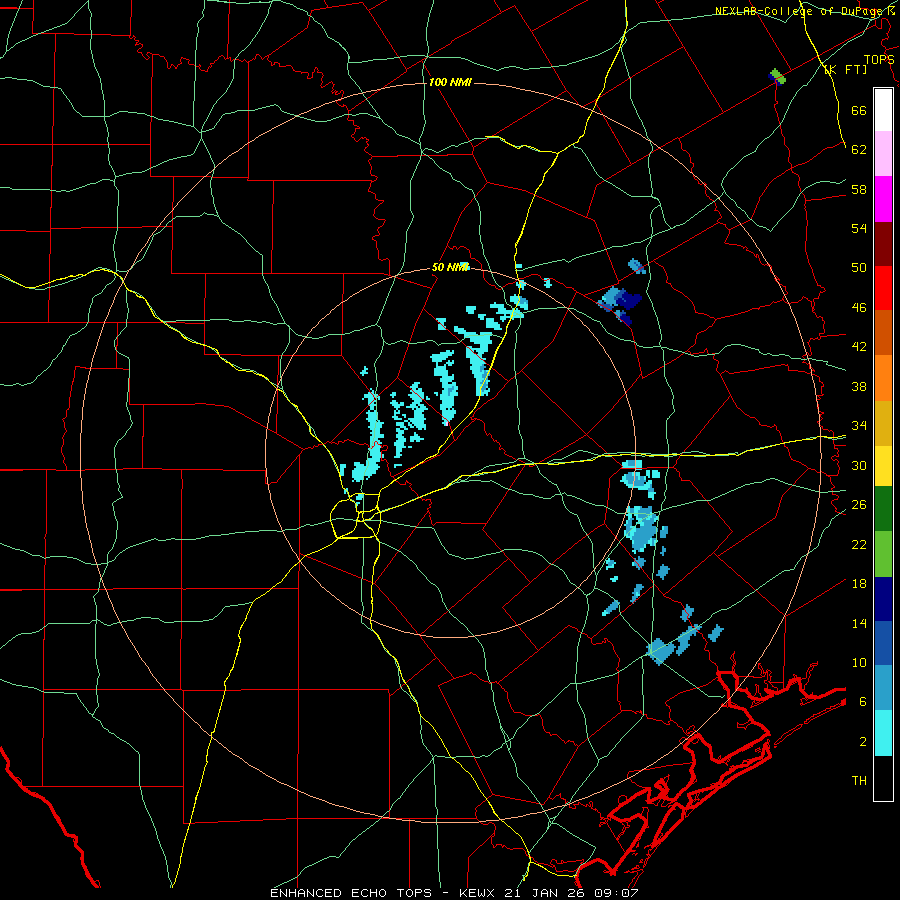This screenshot has width=900, height=900.
Task: Click the light pink legend swatch
Action: pos(883,154)
